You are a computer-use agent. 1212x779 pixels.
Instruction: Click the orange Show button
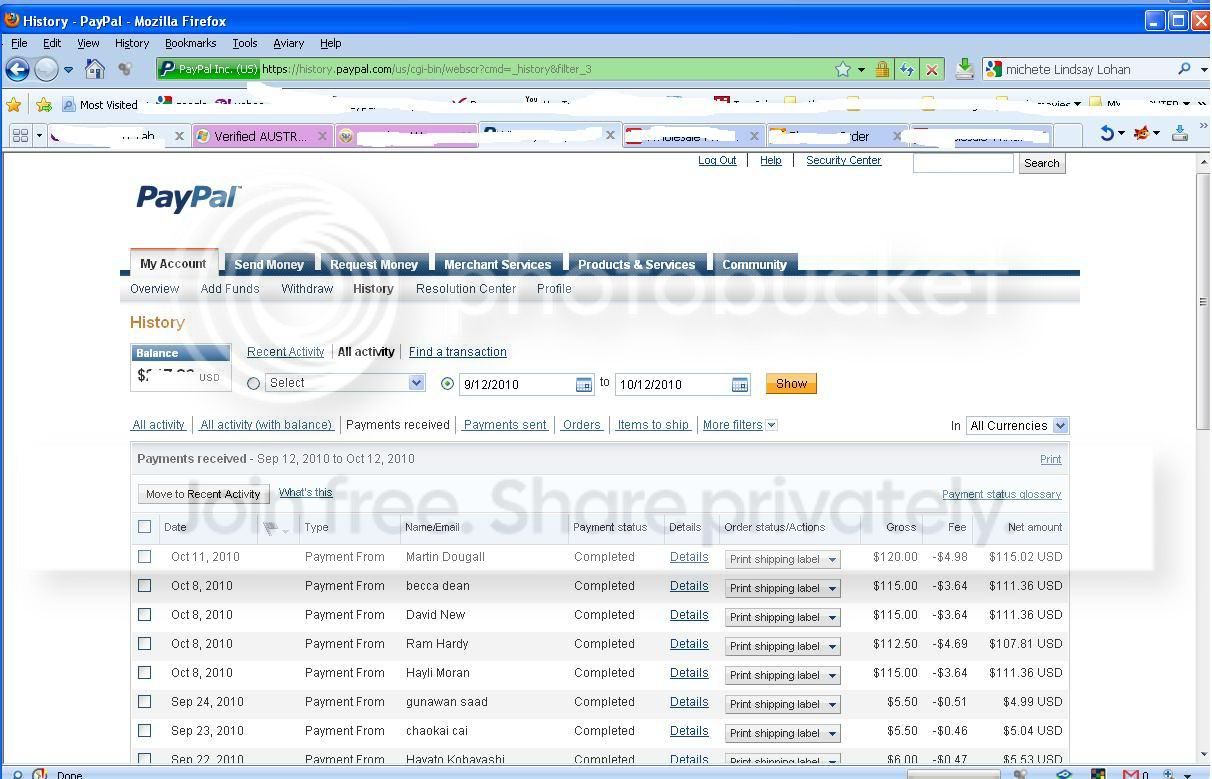click(791, 384)
